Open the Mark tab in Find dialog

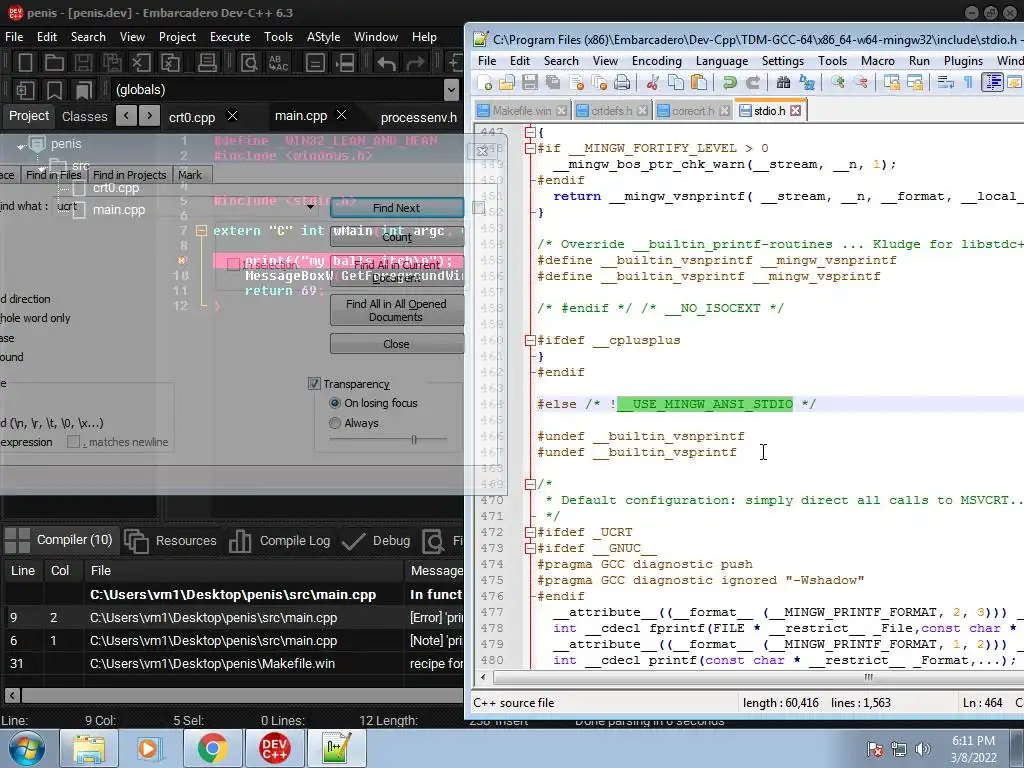[x=189, y=175]
